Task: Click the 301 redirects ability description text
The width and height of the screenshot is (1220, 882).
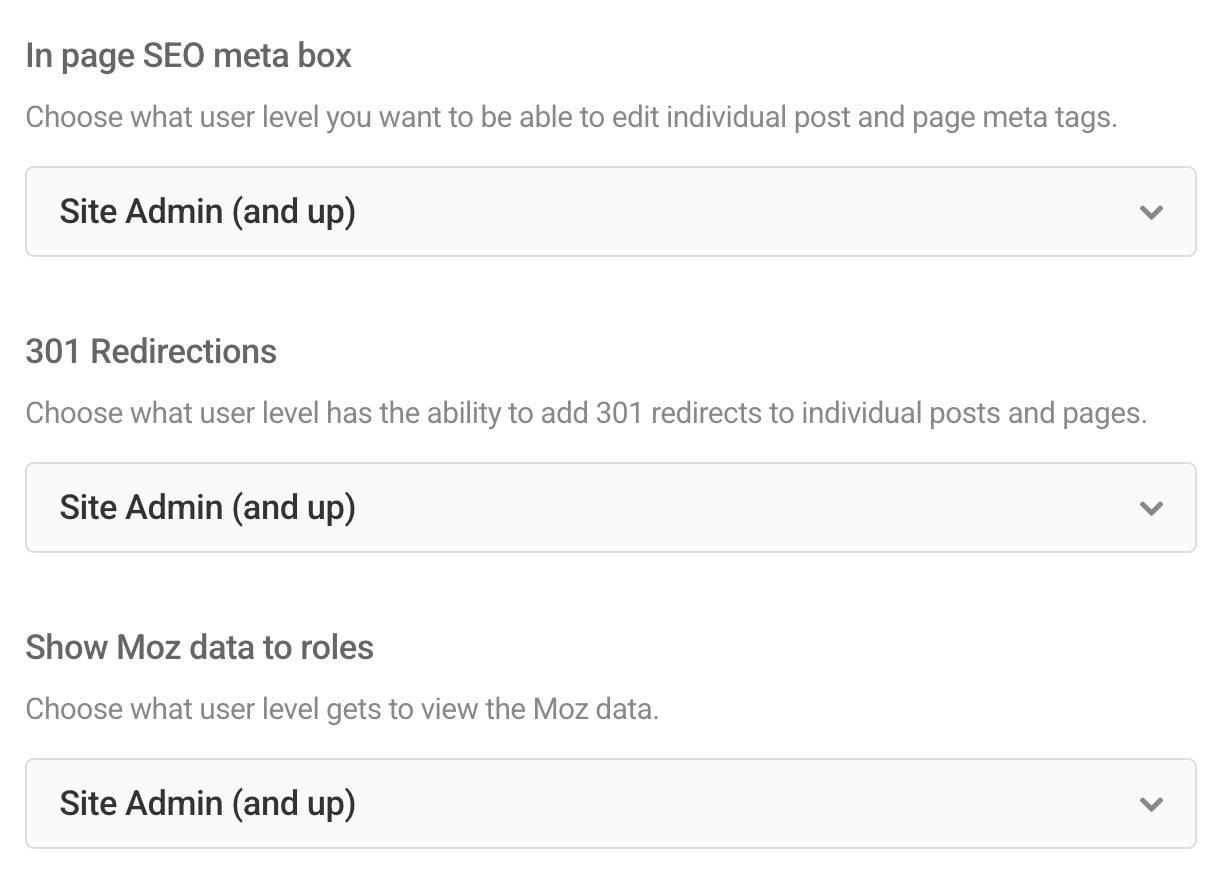Action: point(586,413)
